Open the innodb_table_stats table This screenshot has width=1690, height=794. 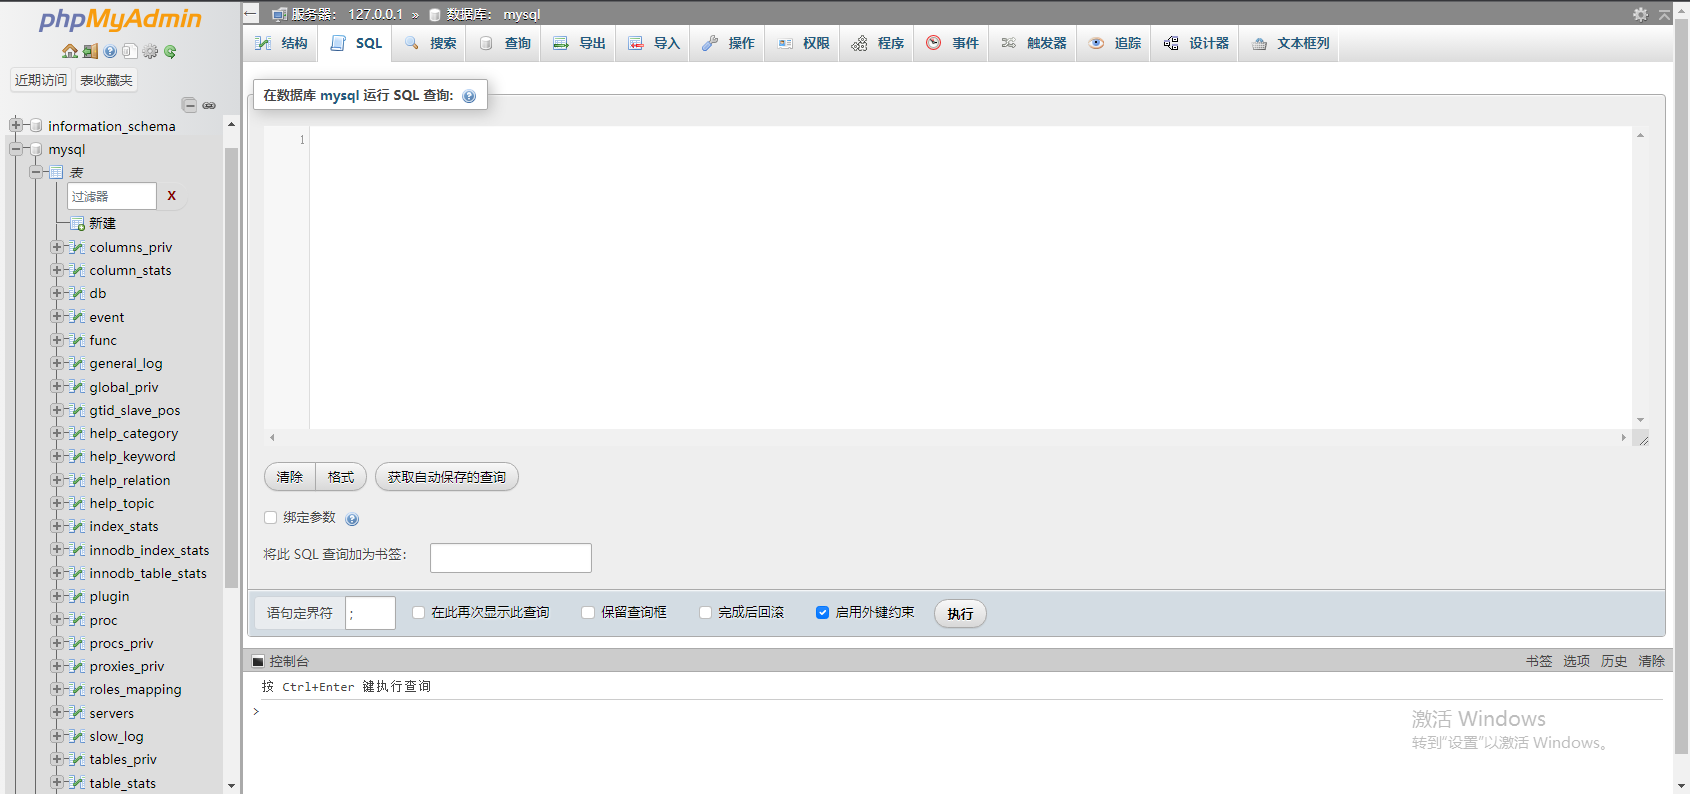click(x=148, y=573)
